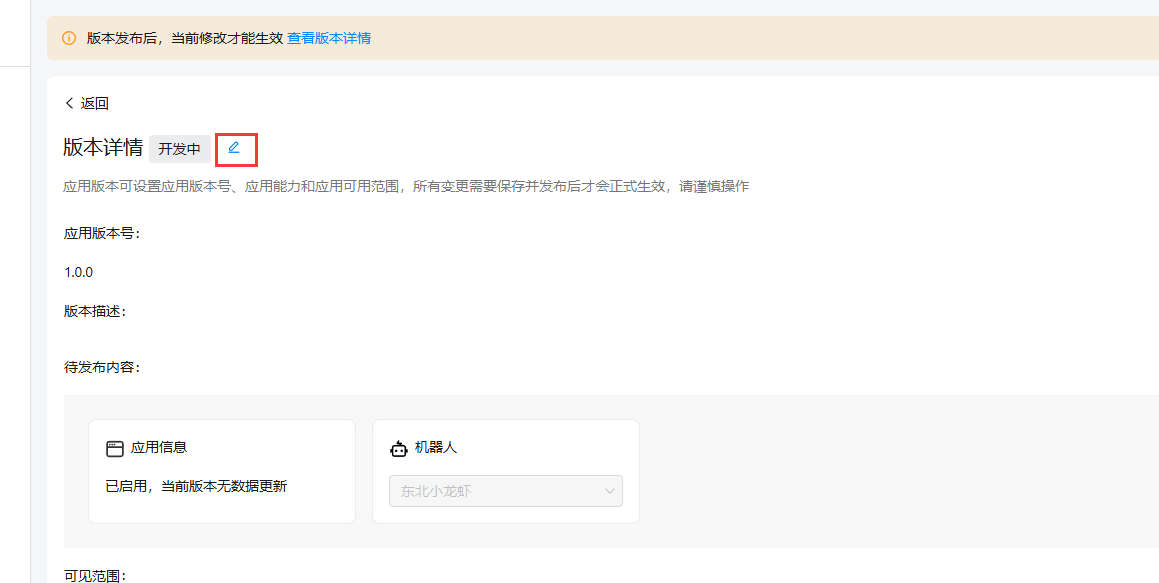Open the 东北小龙虾 robot selector
The width and height of the screenshot is (1159, 583).
(x=505, y=491)
